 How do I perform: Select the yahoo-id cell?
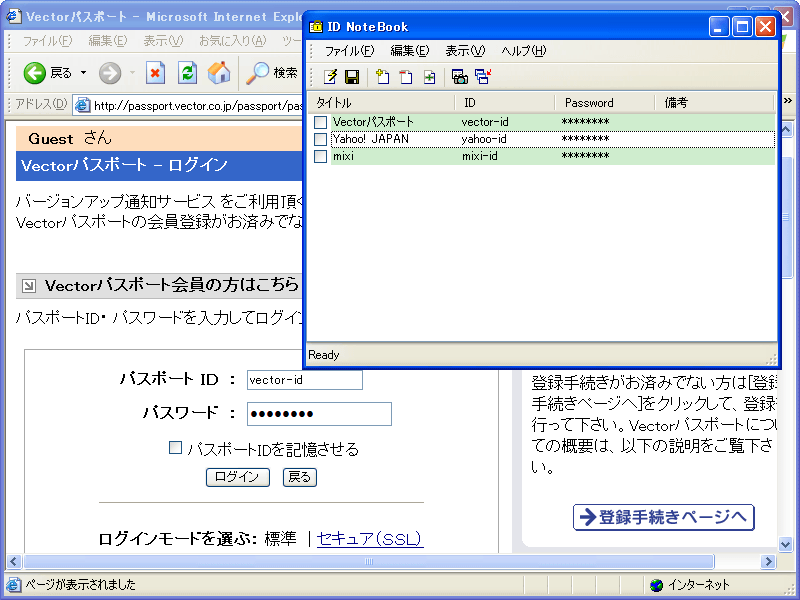(x=484, y=139)
